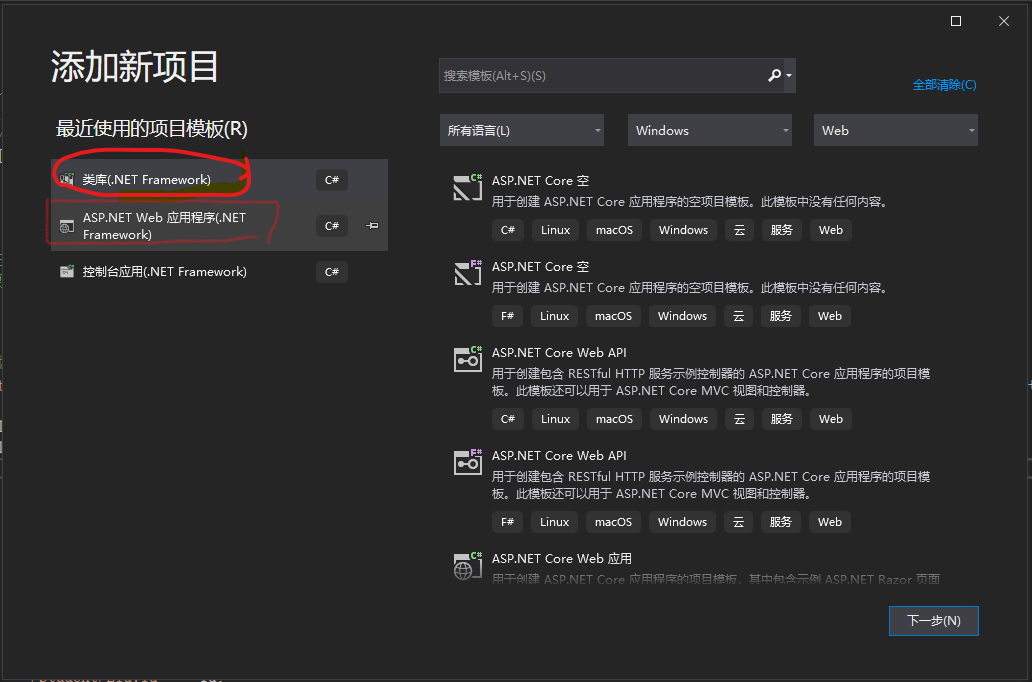Select 类库(.NET Framework) recent template
1032x682 pixels.
[219, 180]
